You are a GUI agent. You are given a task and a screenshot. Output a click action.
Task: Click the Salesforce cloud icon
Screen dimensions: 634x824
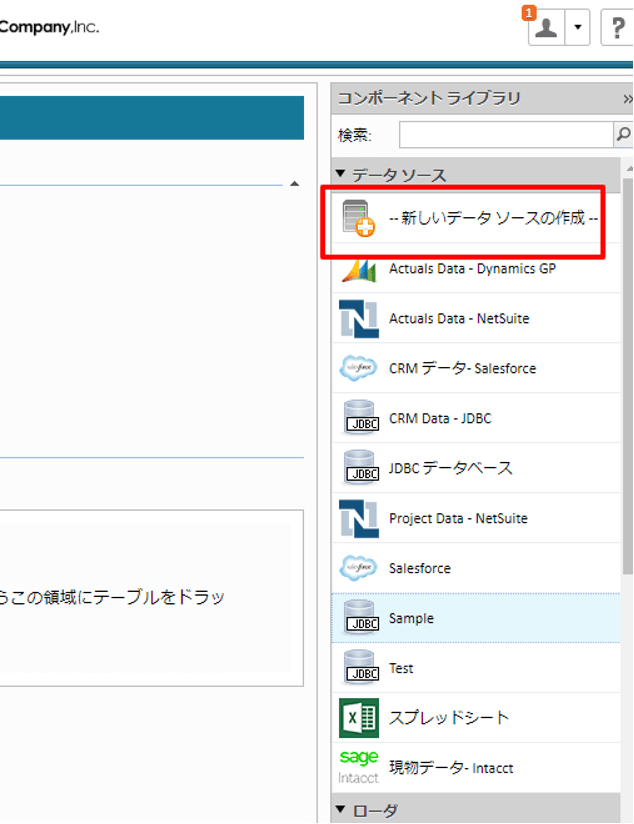[x=358, y=568]
